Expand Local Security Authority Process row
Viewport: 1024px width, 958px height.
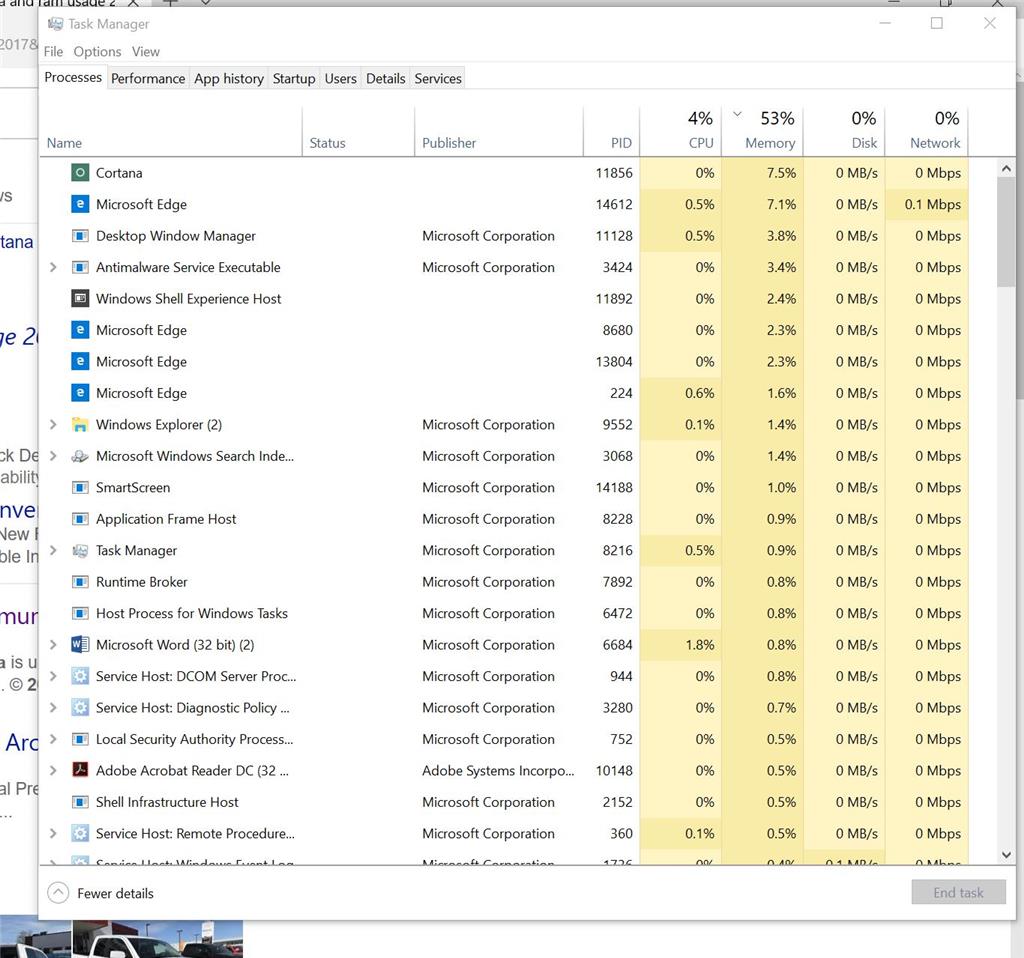tap(53, 739)
